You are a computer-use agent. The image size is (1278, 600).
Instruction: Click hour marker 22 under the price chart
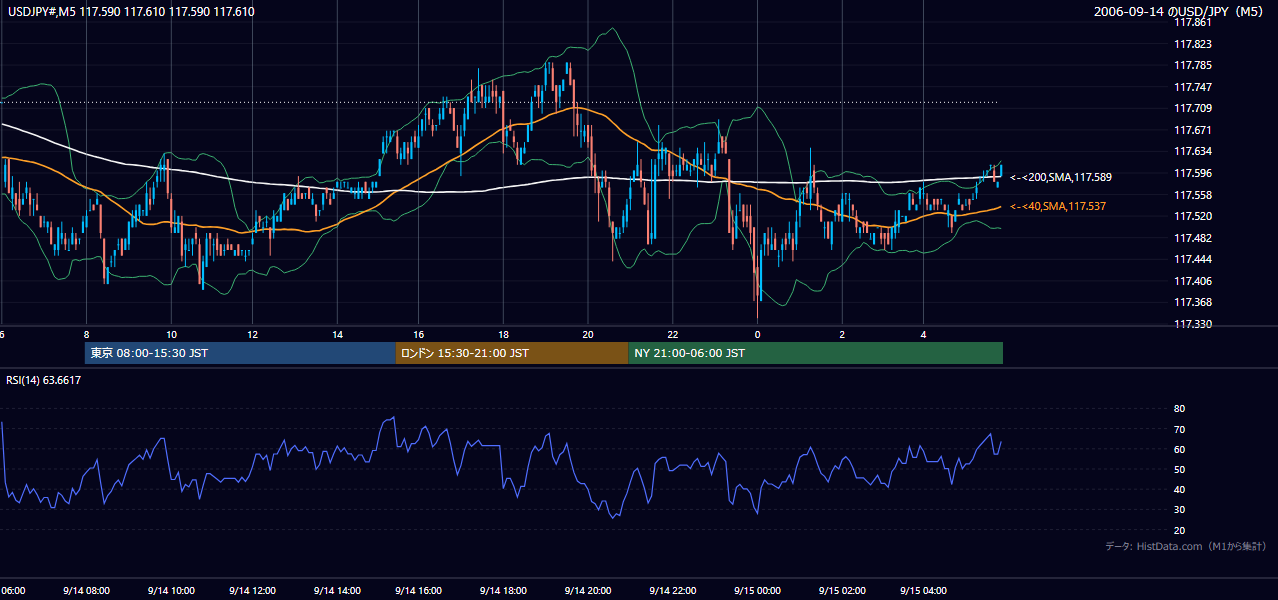pyautogui.click(x=673, y=334)
